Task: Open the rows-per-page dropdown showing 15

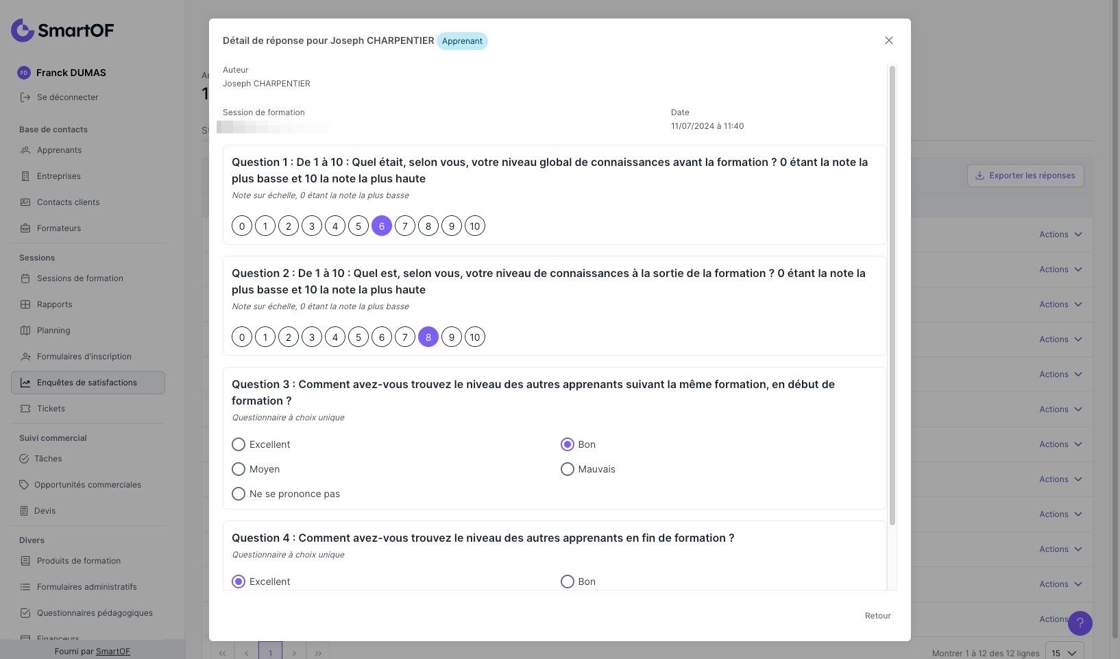Action: click(1064, 653)
